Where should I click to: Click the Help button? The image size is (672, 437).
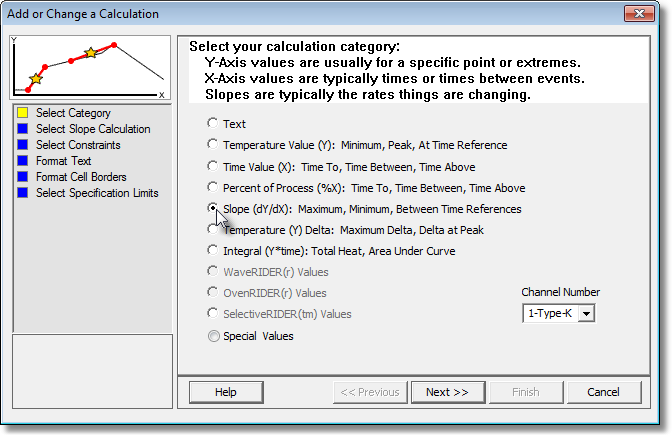(x=226, y=392)
